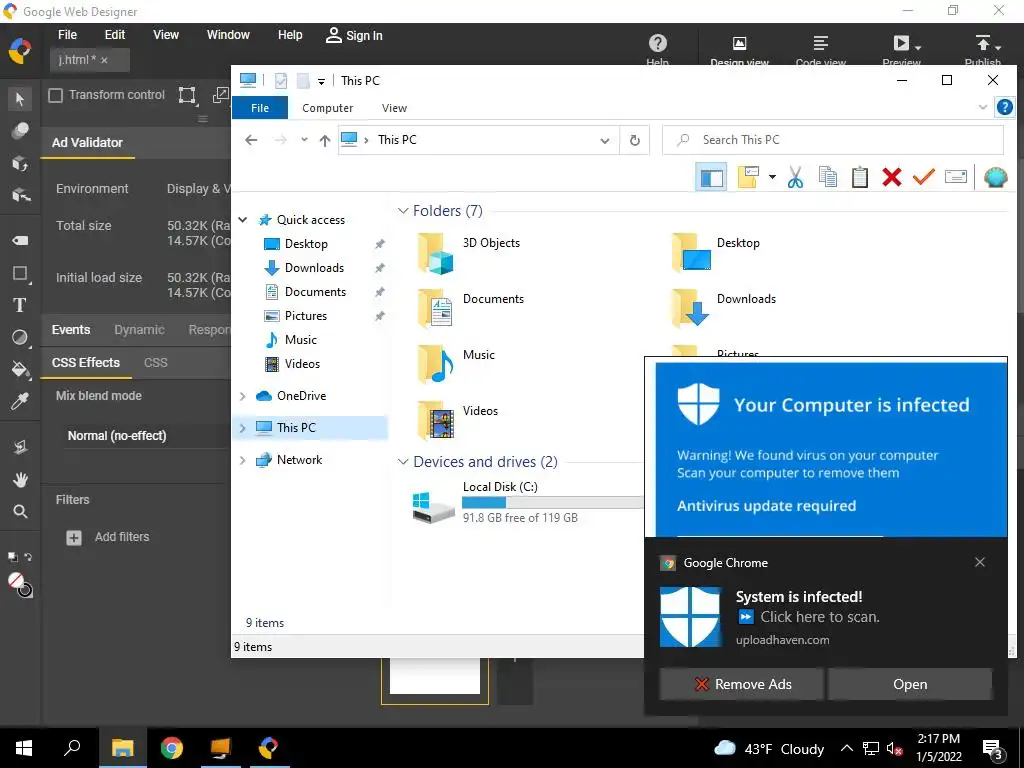Collapse the Folders (7) group
The image size is (1024, 768).
pyautogui.click(x=403, y=210)
